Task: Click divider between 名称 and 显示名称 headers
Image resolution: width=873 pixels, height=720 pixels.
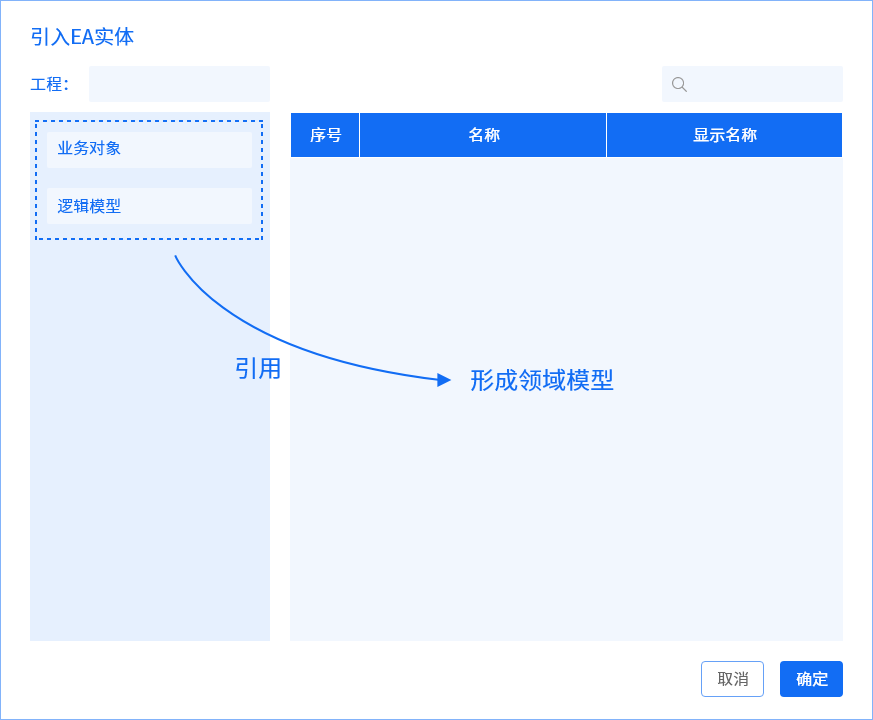Action: [606, 135]
